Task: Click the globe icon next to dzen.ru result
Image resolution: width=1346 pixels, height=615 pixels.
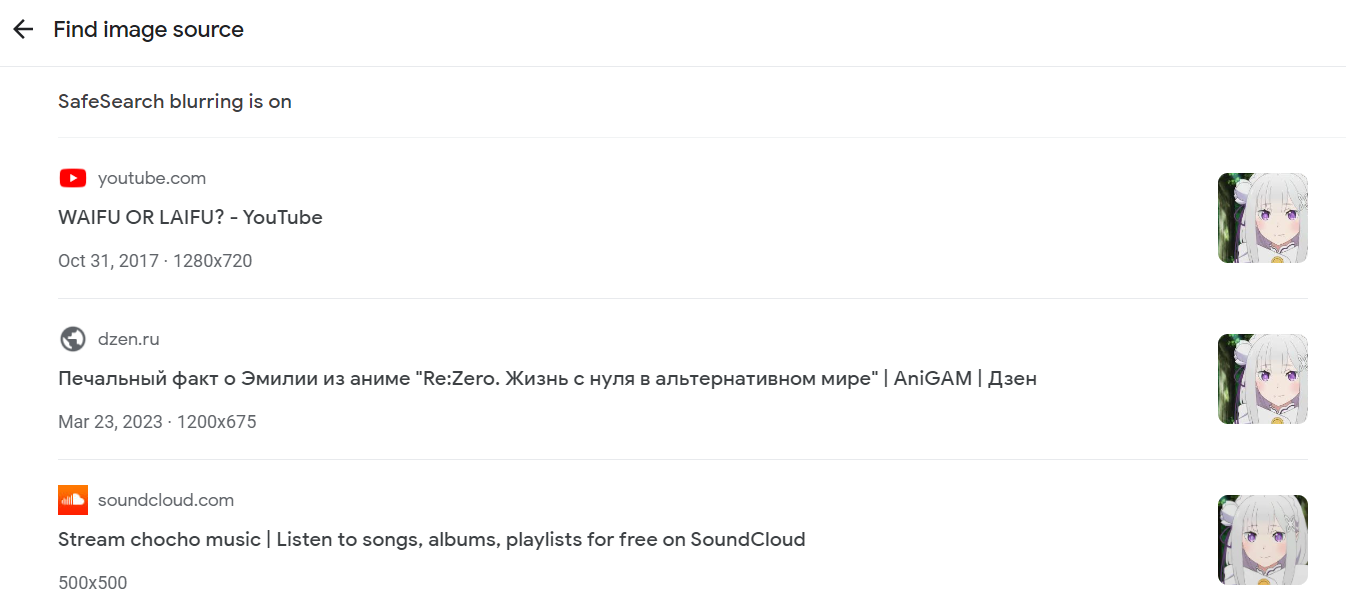Action: point(72,338)
